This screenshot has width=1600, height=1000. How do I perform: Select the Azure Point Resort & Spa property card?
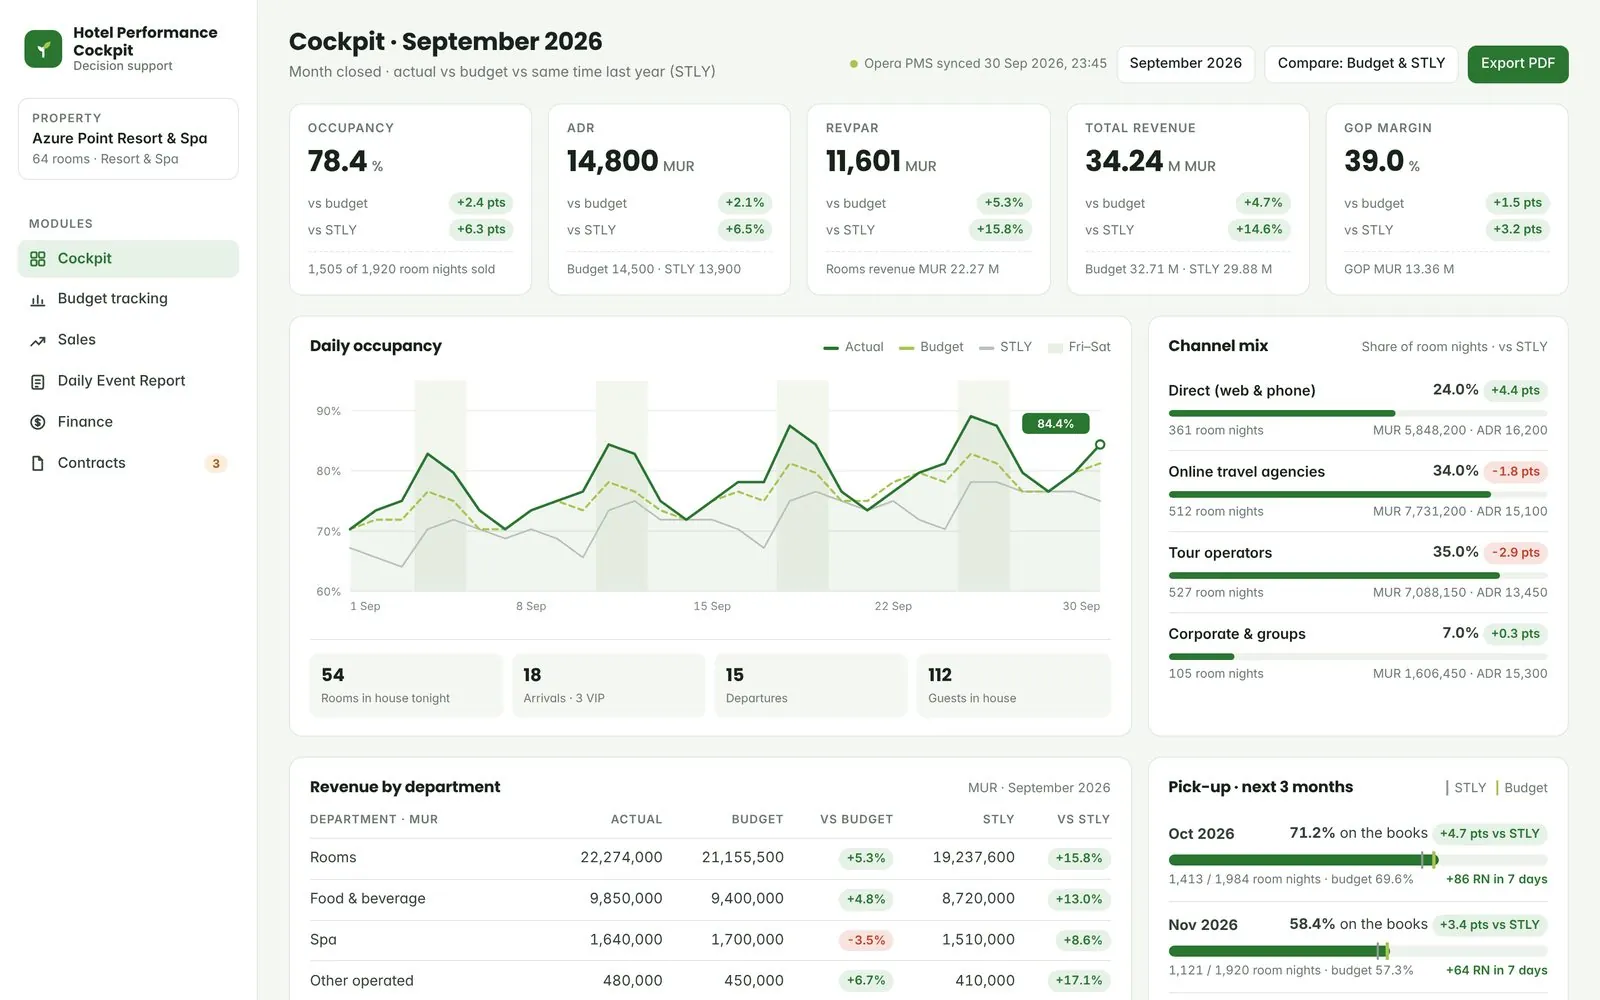coord(128,139)
